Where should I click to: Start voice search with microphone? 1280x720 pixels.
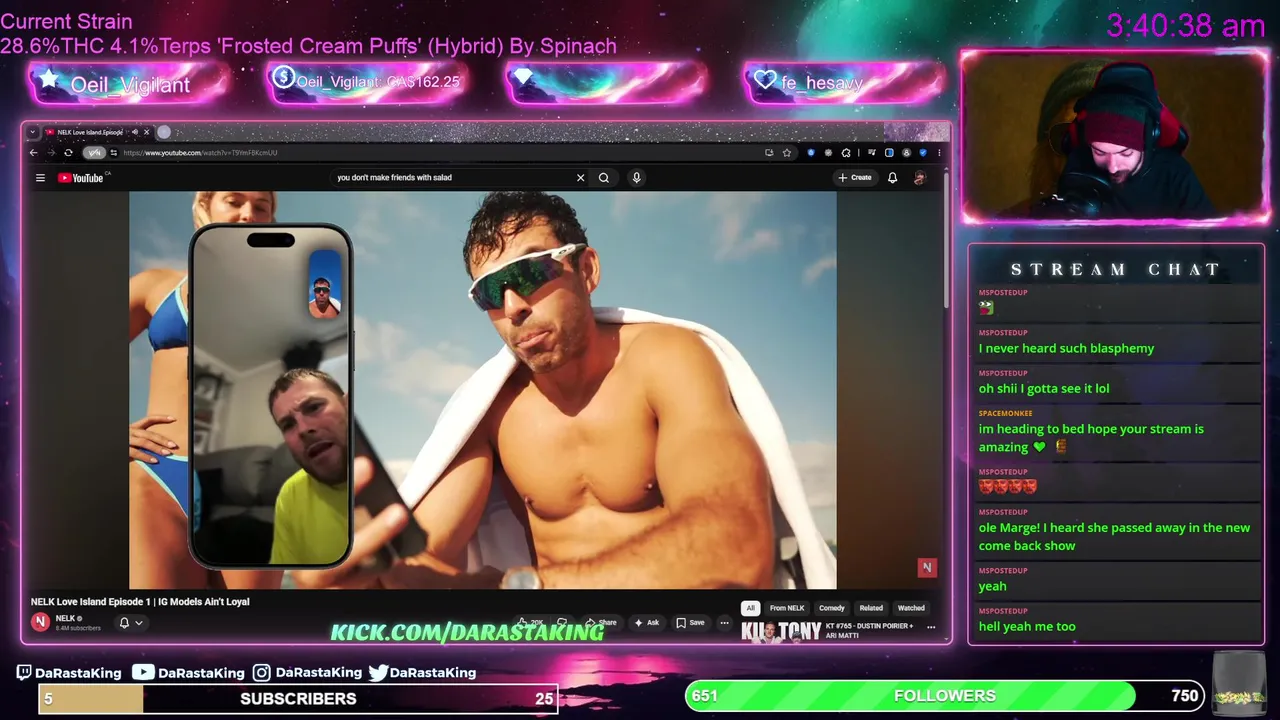click(636, 178)
